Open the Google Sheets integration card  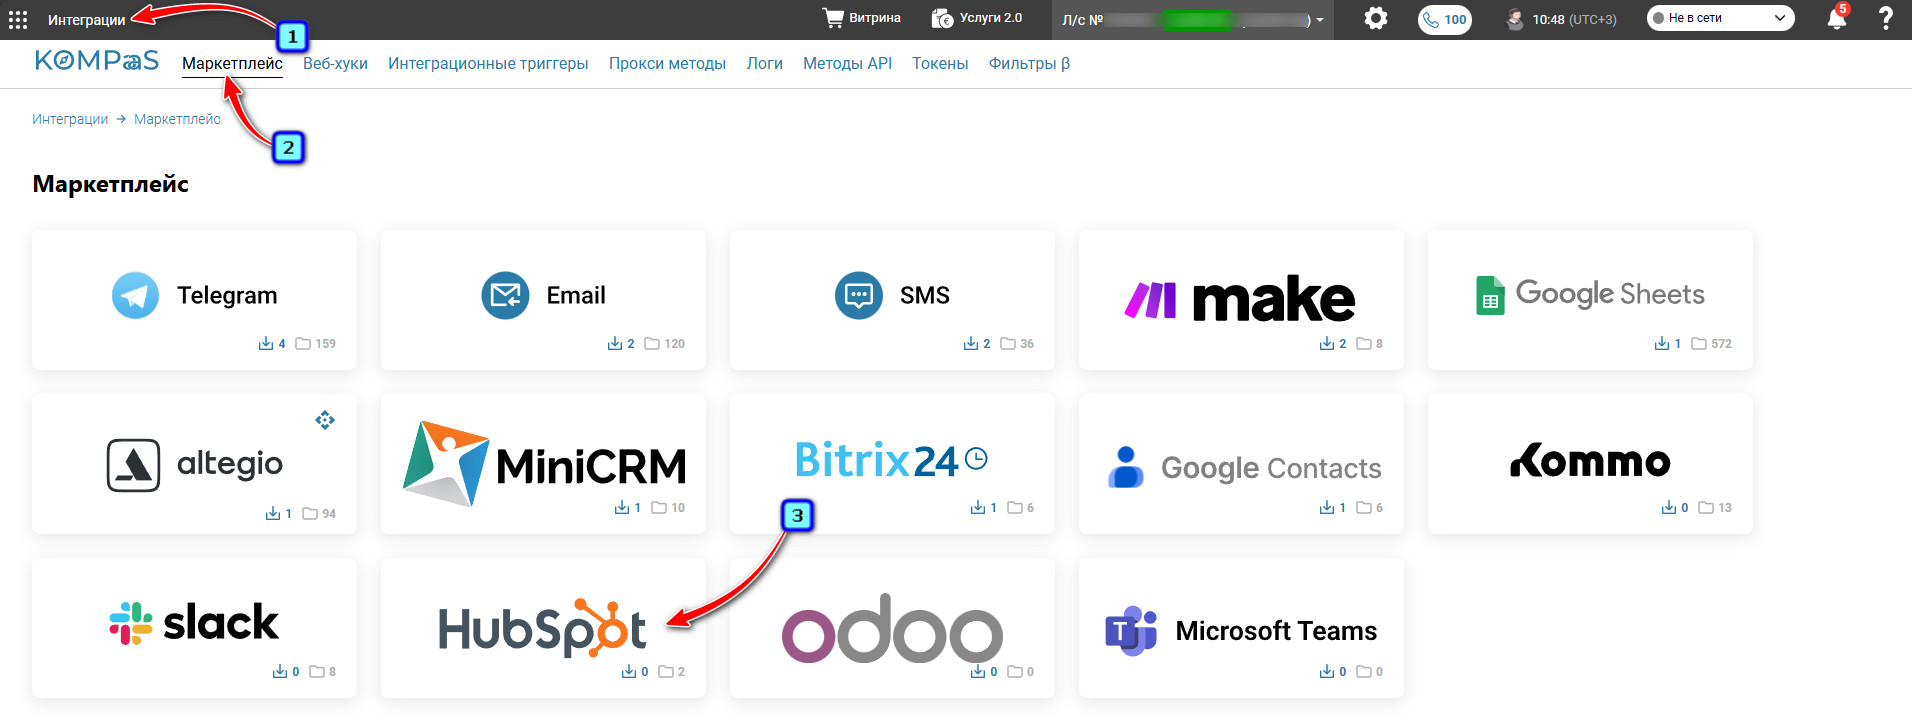[x=1590, y=300]
